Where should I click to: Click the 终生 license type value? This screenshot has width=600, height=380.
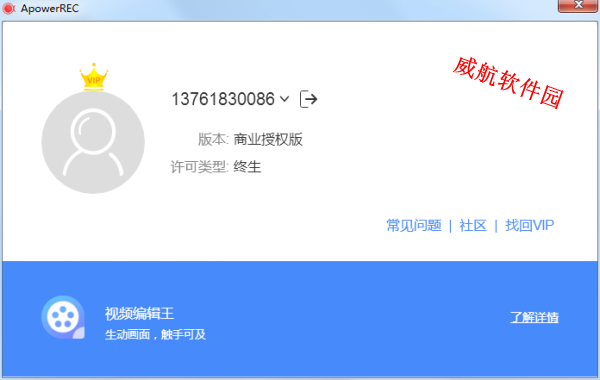pyautogui.click(x=247, y=167)
